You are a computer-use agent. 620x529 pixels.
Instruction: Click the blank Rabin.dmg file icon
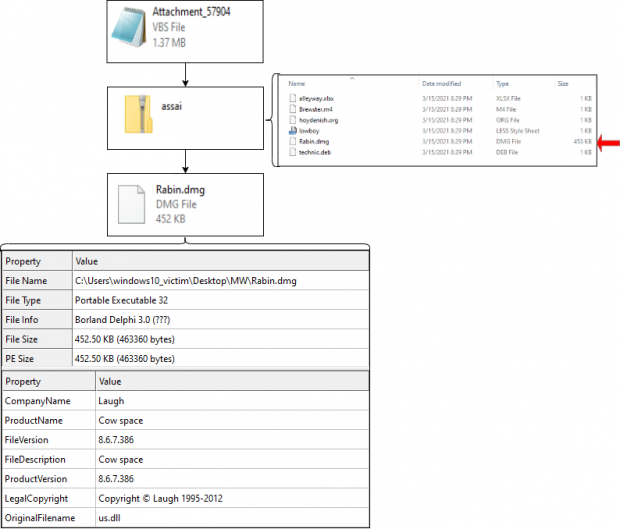point(132,204)
